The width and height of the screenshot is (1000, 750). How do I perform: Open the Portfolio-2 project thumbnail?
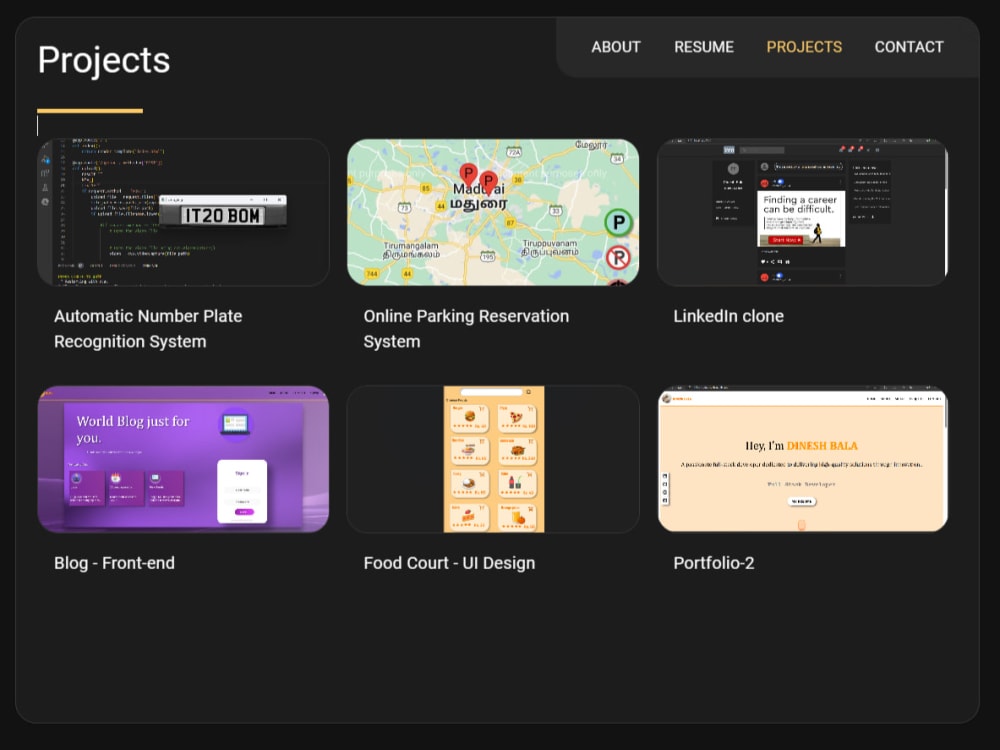point(802,459)
